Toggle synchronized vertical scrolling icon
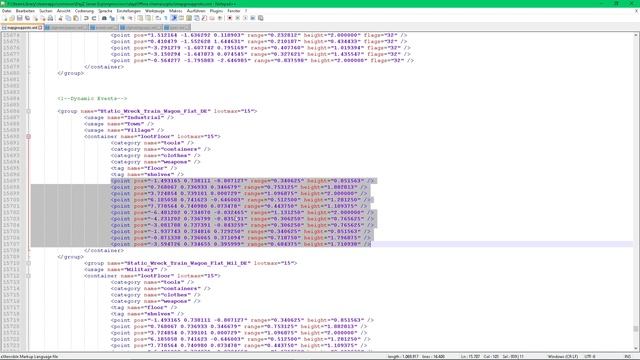This screenshot has height=360, width=640. click(140, 18)
